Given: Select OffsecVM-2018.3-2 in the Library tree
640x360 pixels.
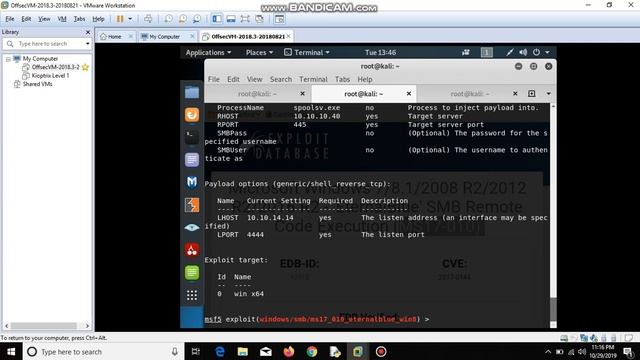Looking at the screenshot, I should pos(56,67).
